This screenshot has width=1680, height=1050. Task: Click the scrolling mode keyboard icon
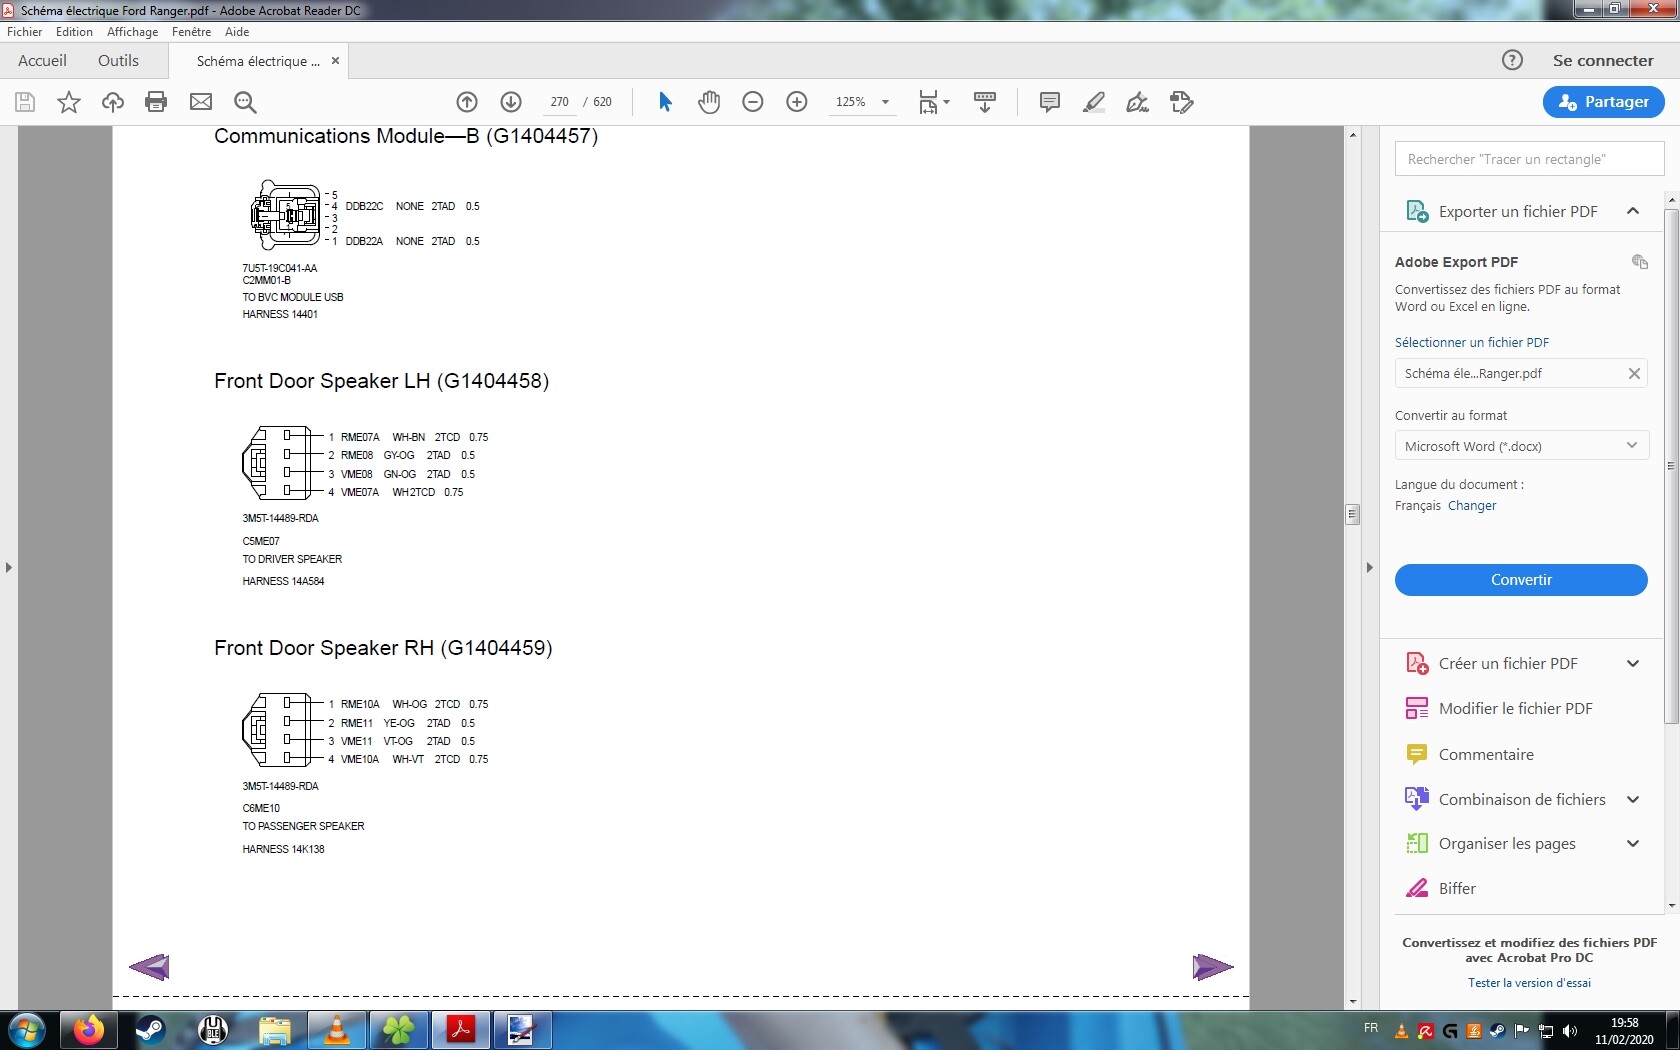tap(985, 102)
